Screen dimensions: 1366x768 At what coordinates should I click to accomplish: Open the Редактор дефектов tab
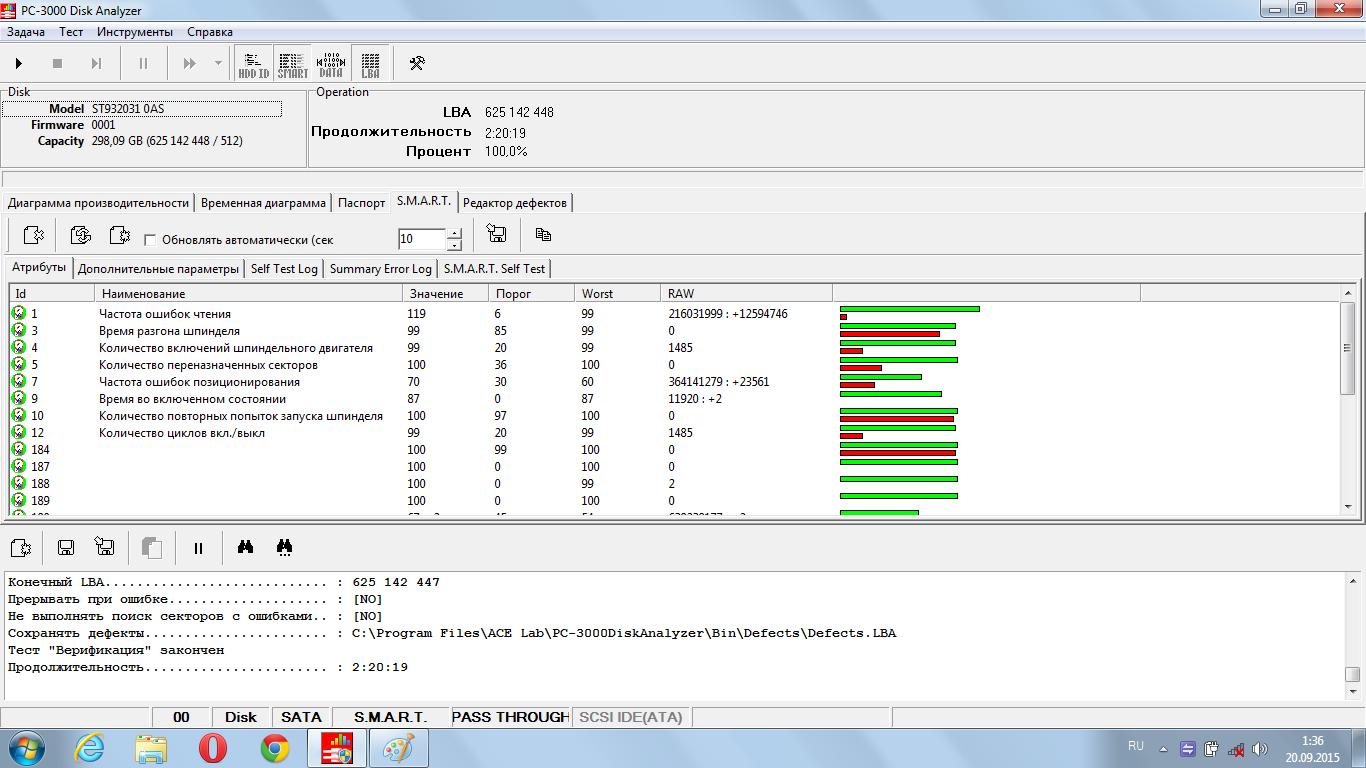(515, 203)
